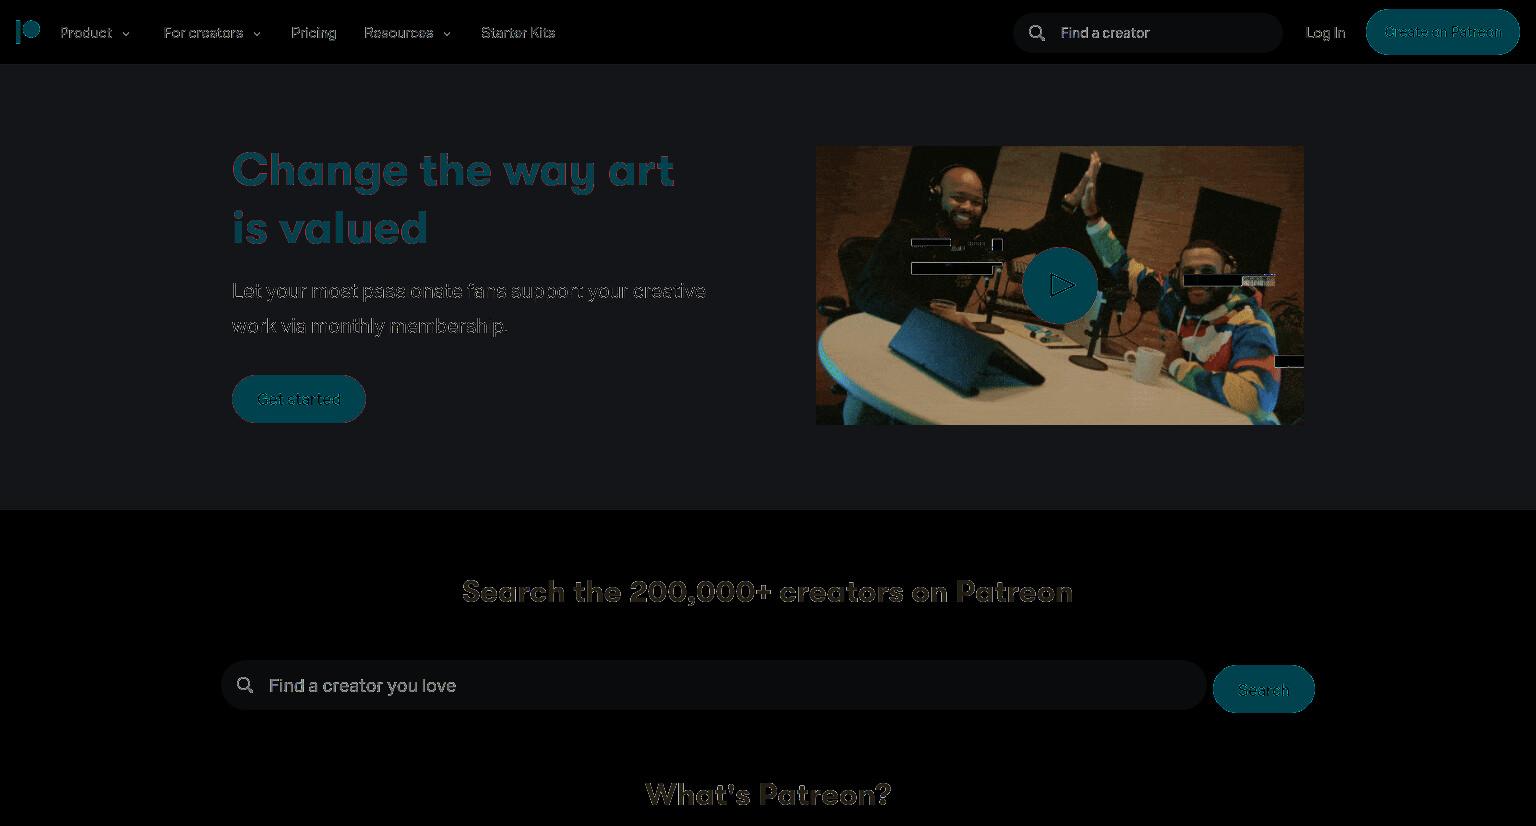Click the Log in link
Viewport: 1536px width, 826px height.
coord(1325,33)
